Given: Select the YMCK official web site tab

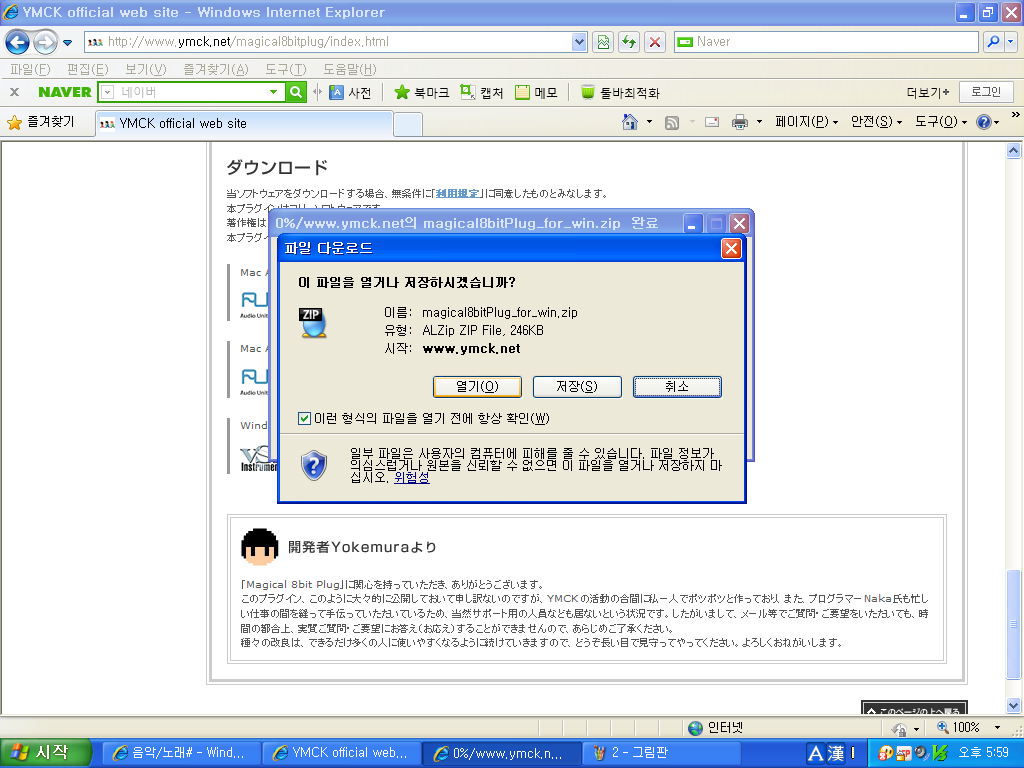Looking at the screenshot, I should [244, 123].
